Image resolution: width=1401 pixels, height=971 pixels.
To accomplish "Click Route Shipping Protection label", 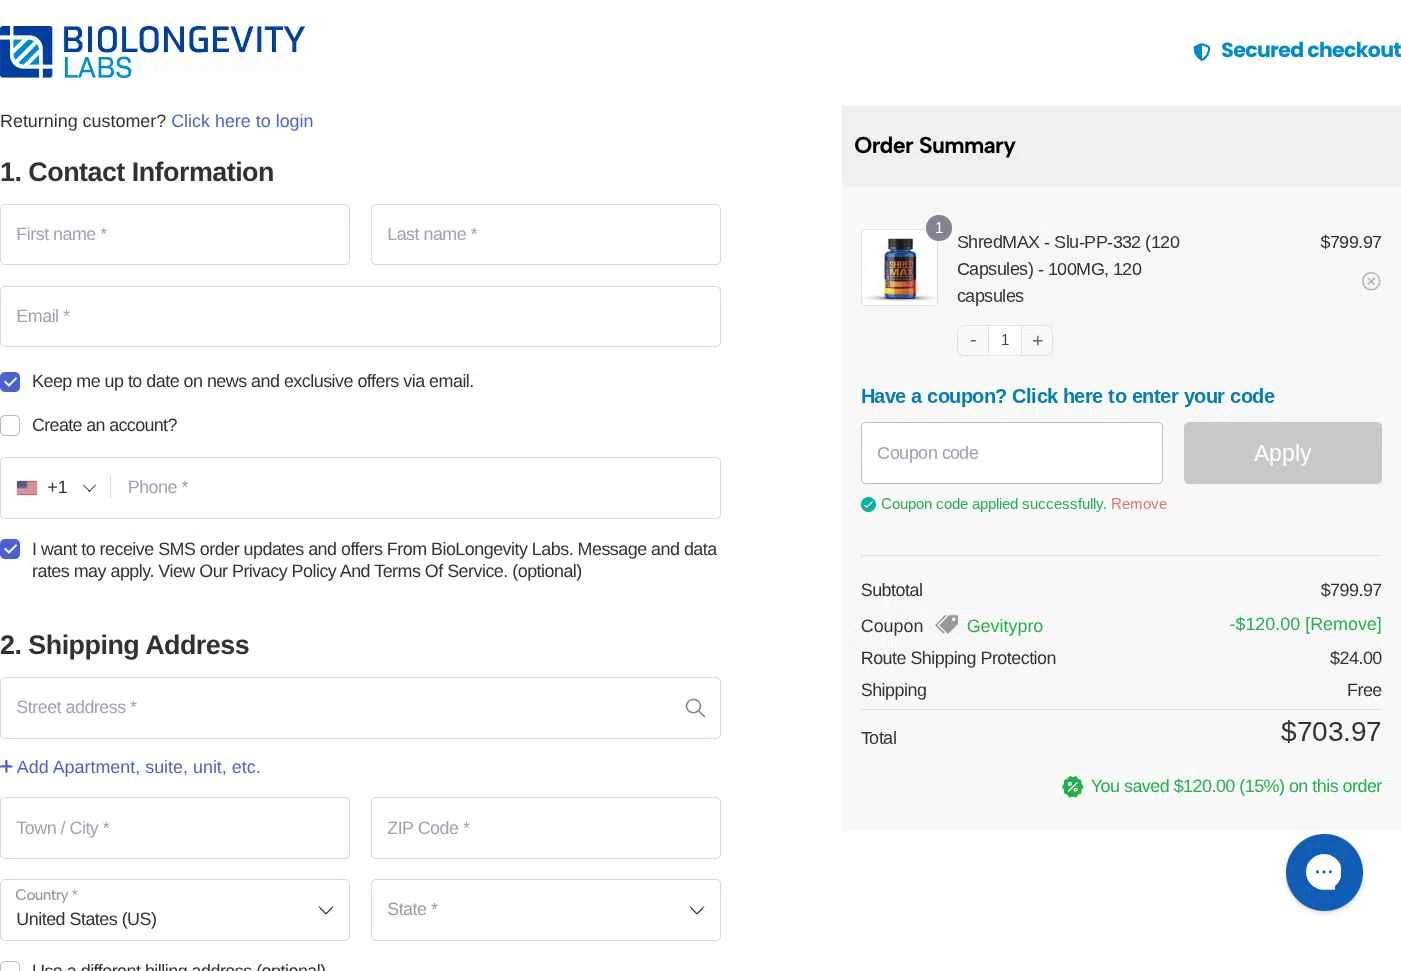I will [958, 658].
